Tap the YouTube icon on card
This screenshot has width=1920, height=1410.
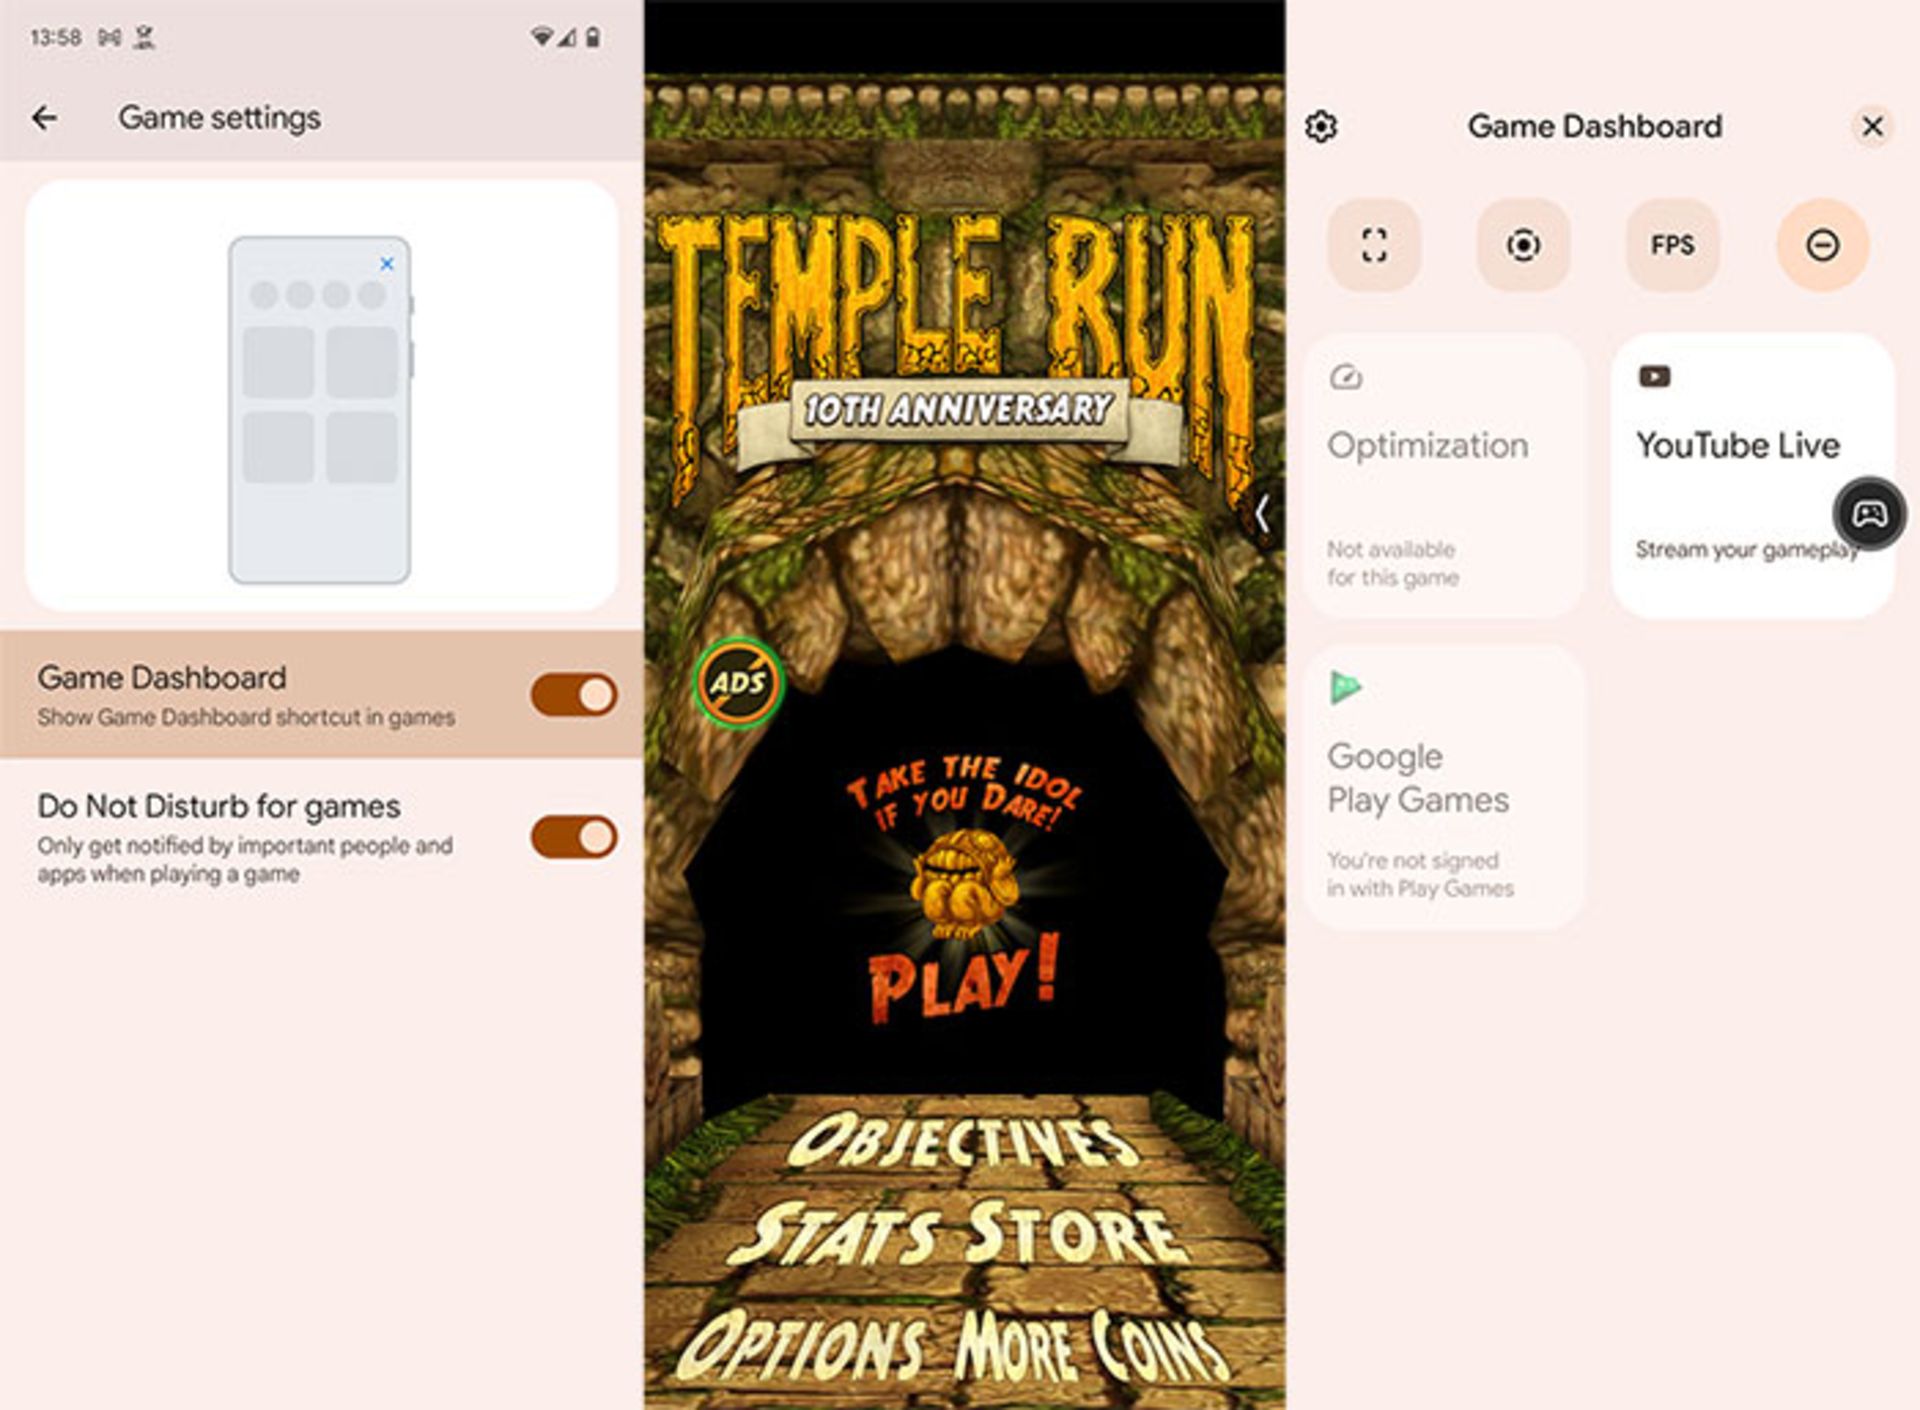point(1654,377)
